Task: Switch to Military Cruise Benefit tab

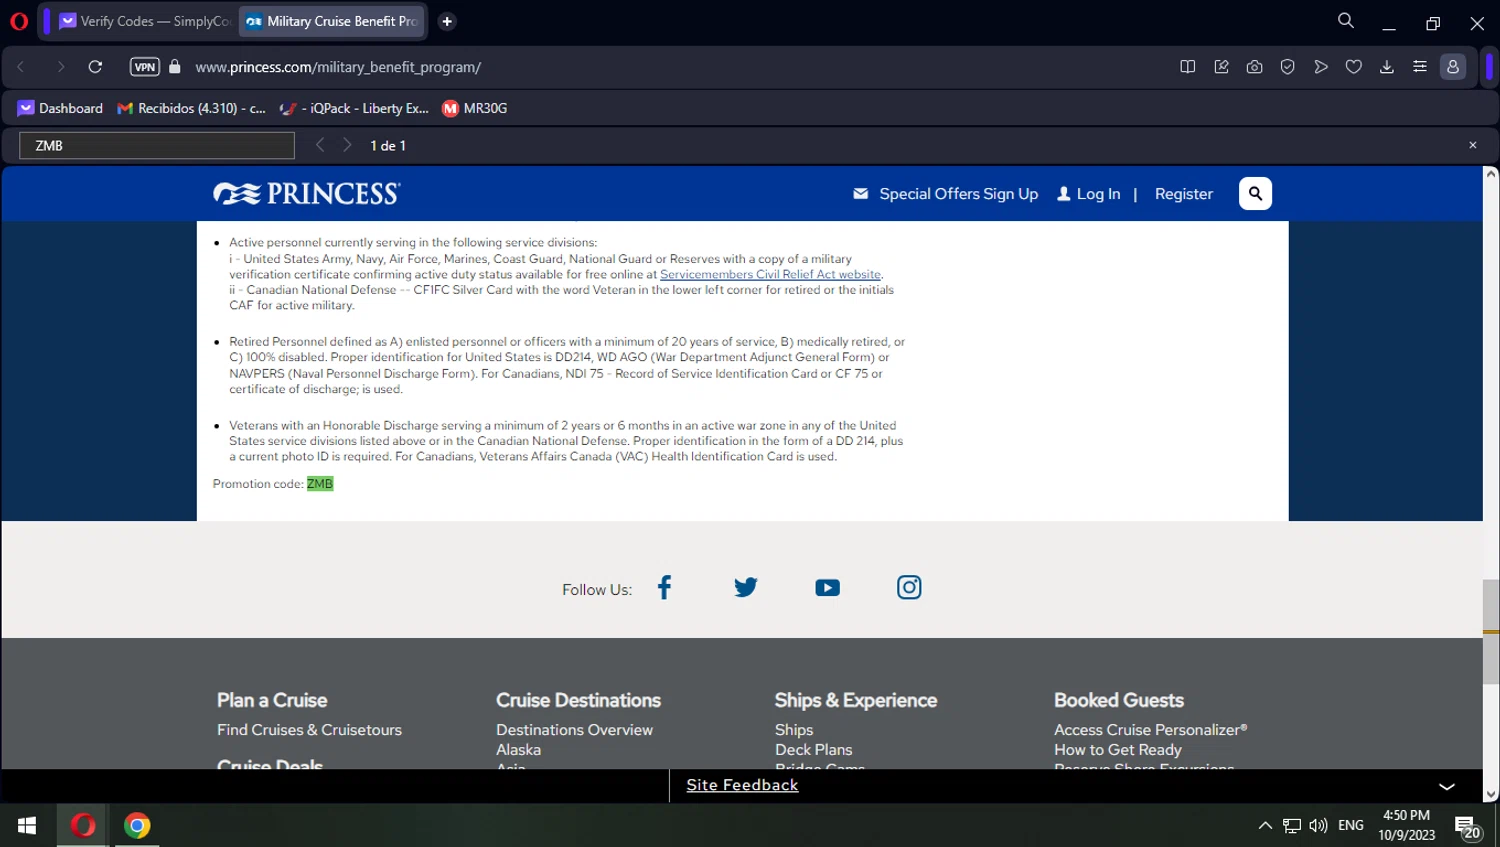Action: click(333, 21)
